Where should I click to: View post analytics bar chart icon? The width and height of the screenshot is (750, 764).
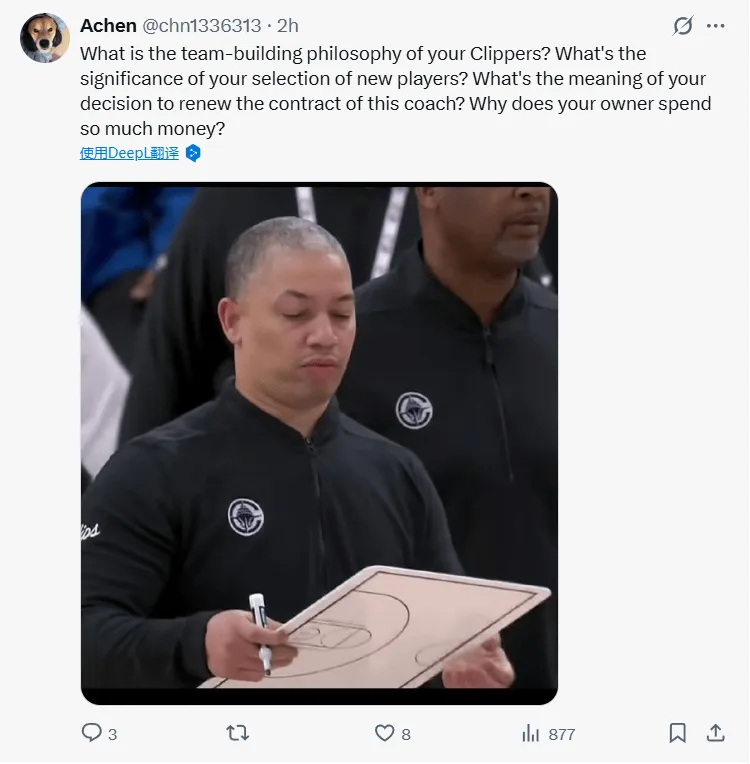click(530, 733)
